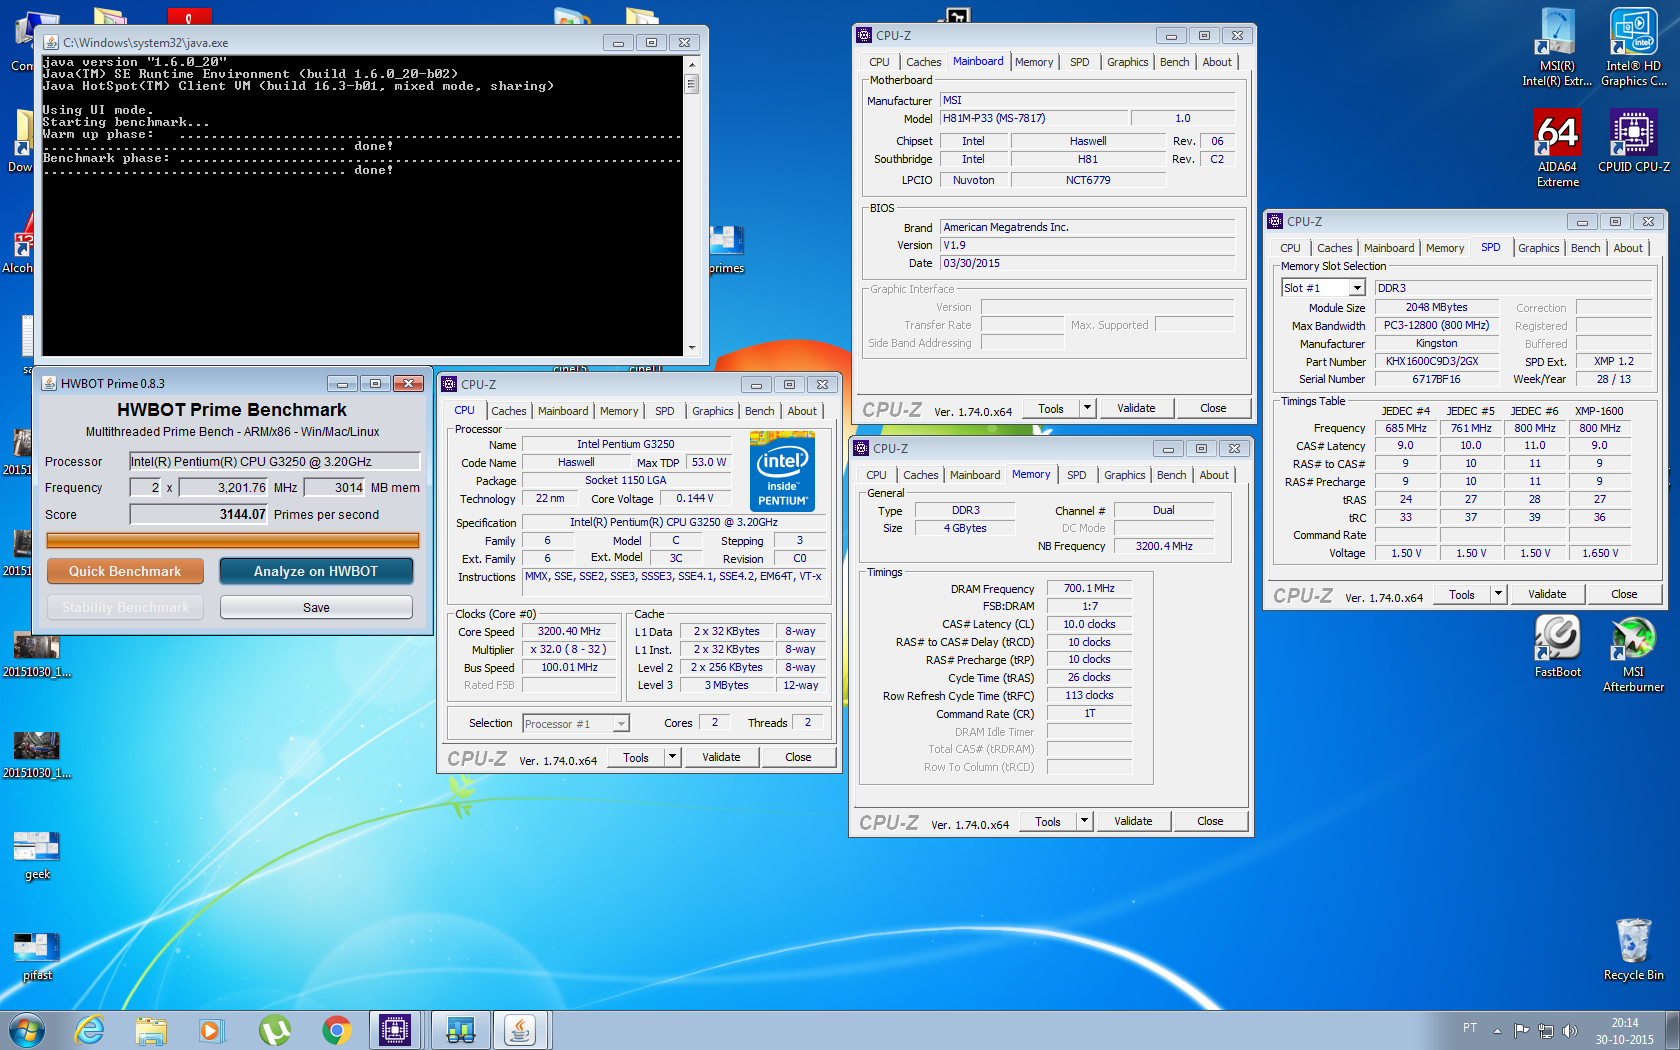Screen dimensions: 1680x1050
Task: Open FastBoot desktop icon
Action: tap(1557, 646)
